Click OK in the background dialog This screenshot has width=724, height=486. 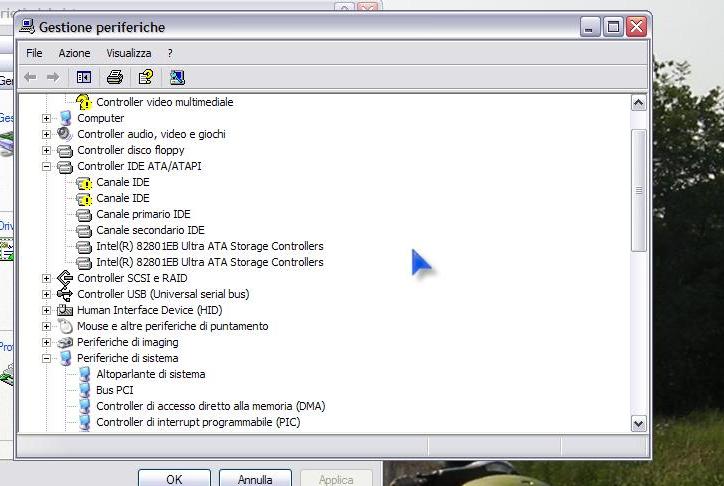pos(174,478)
